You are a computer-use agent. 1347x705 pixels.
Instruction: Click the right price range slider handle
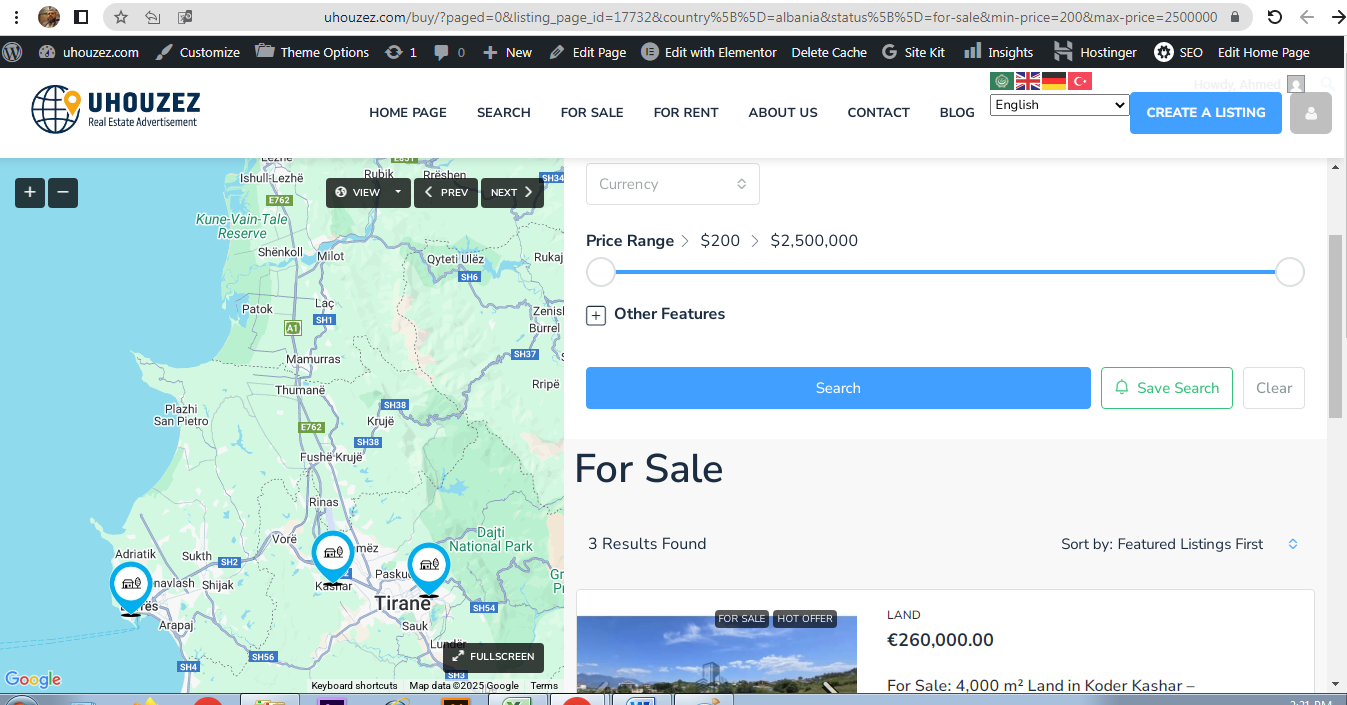[x=1290, y=272]
